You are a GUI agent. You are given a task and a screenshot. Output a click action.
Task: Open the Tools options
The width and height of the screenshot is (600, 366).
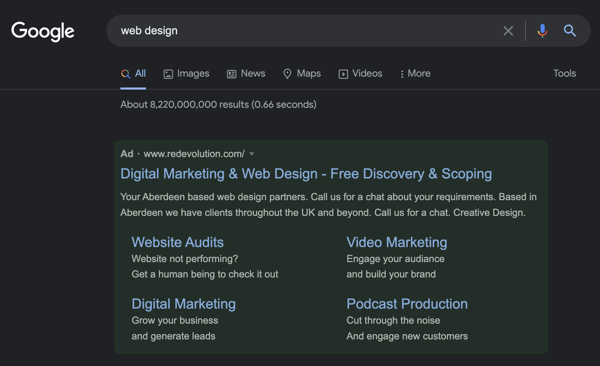564,73
